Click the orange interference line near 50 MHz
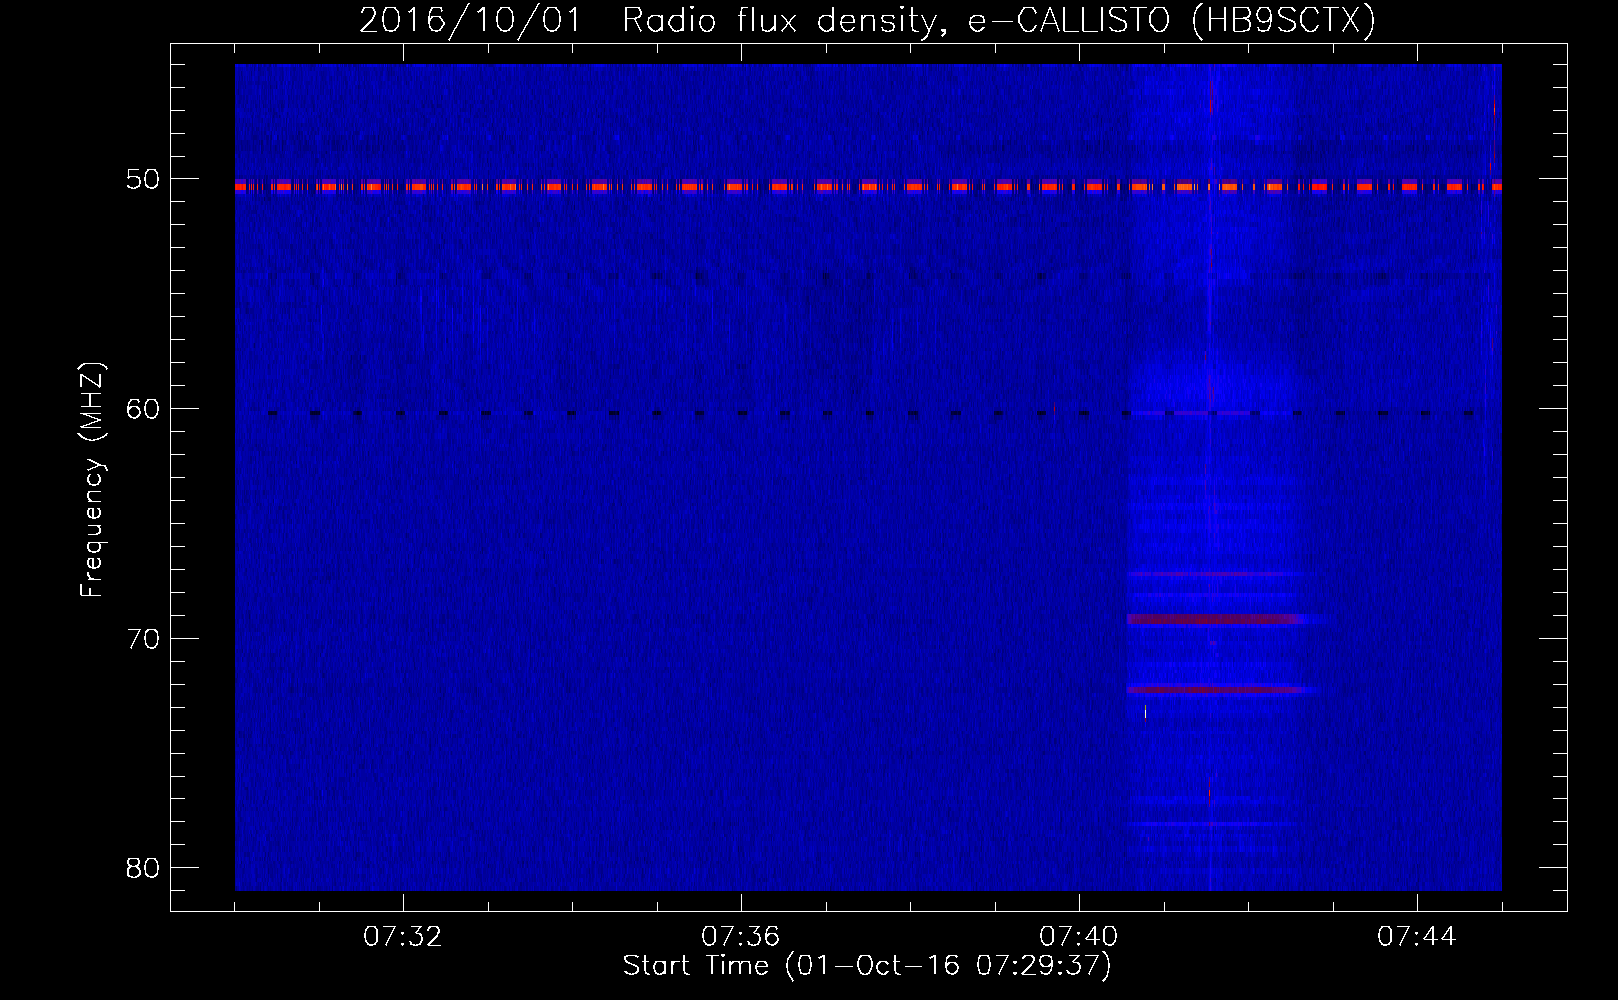 868,186
